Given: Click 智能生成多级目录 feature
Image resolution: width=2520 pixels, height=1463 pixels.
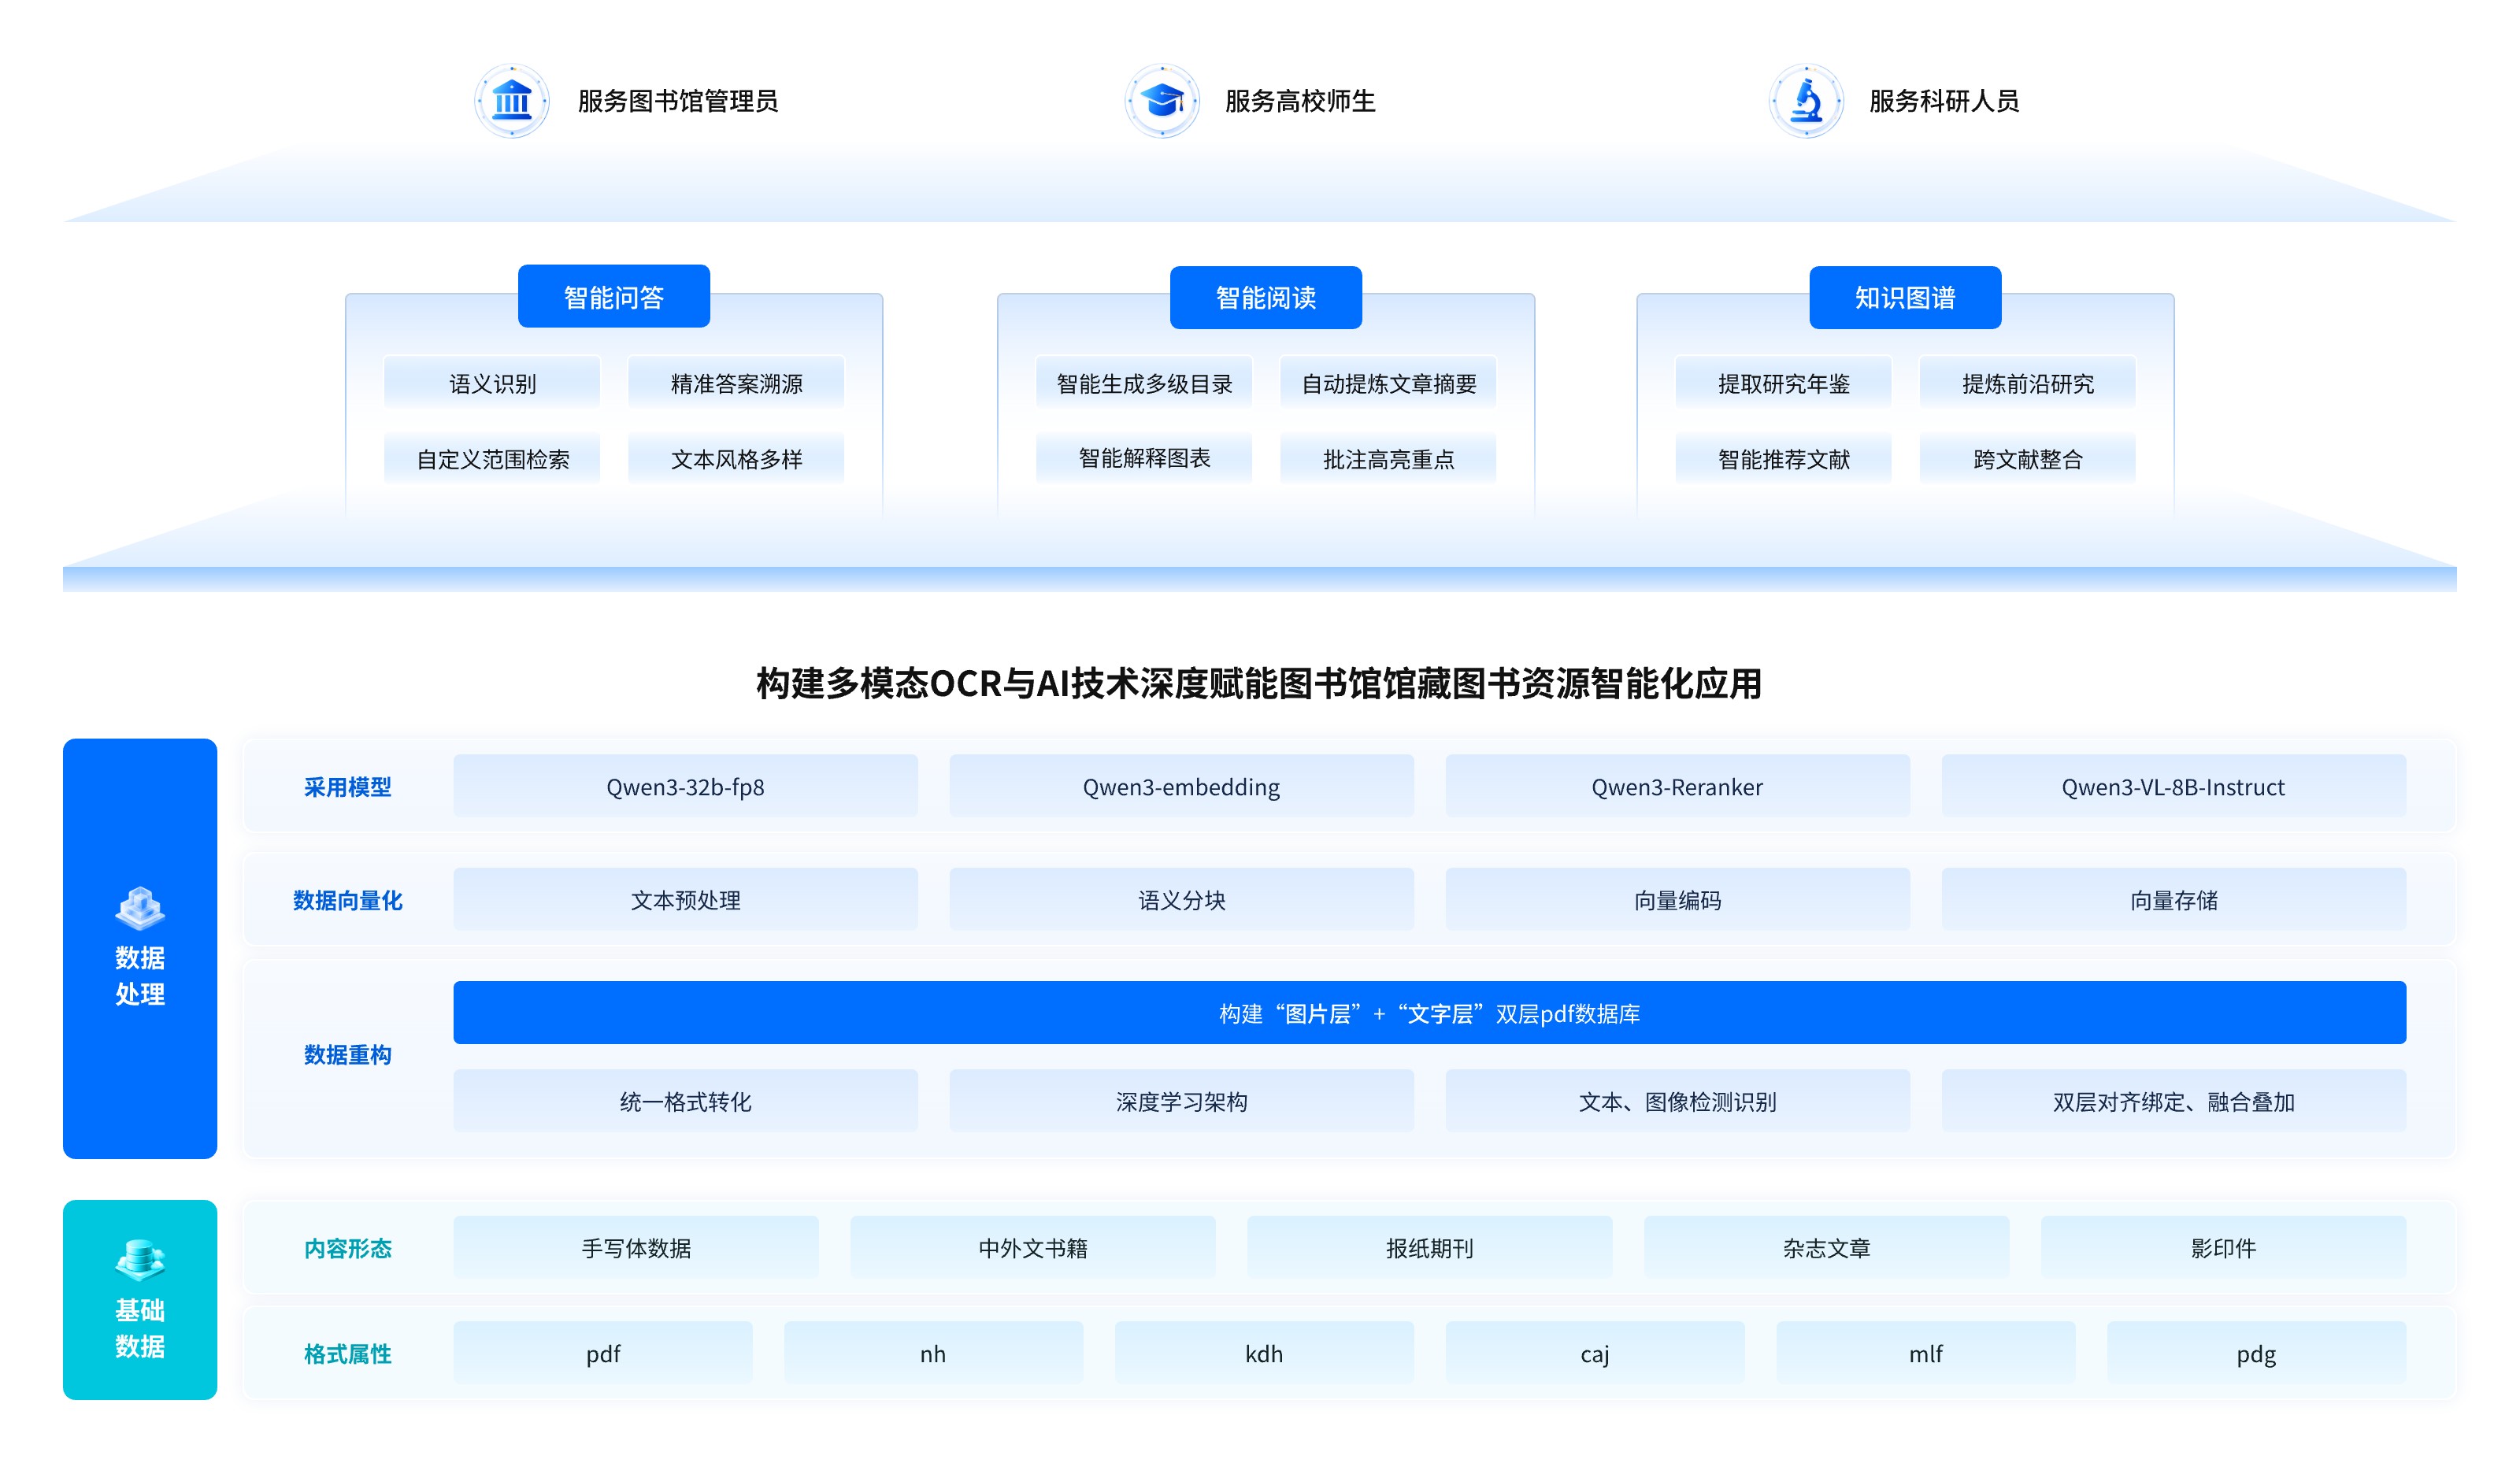Looking at the screenshot, I should pyautogui.click(x=1144, y=383).
